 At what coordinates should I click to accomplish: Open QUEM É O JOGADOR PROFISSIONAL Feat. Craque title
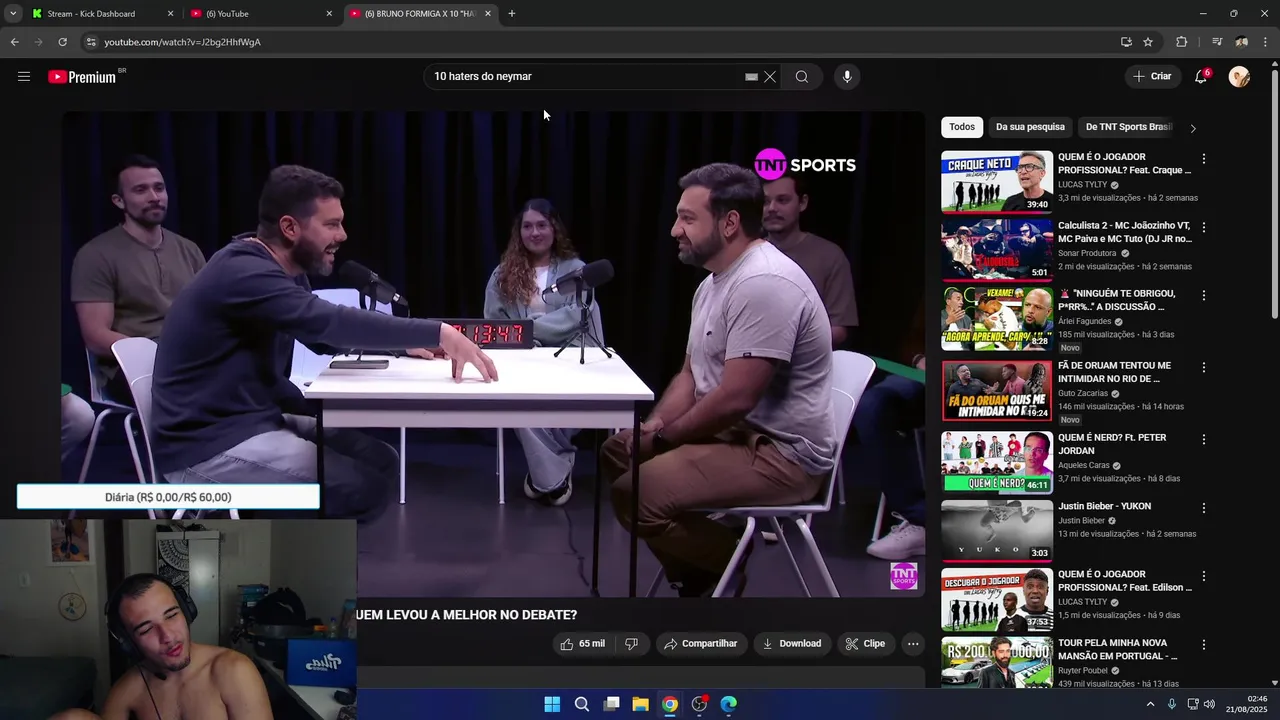pyautogui.click(x=1124, y=164)
